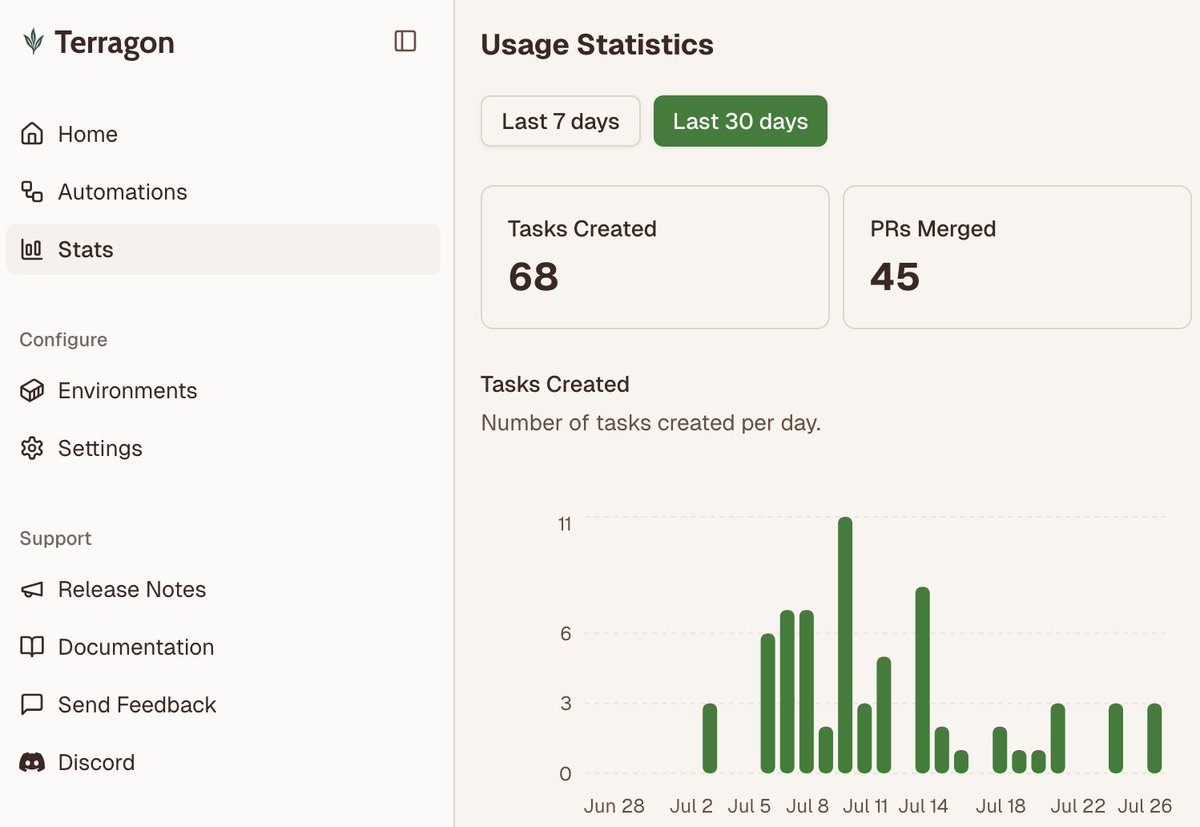The image size is (1200, 827).
Task: Click the Environments box icon
Action: [x=32, y=391]
